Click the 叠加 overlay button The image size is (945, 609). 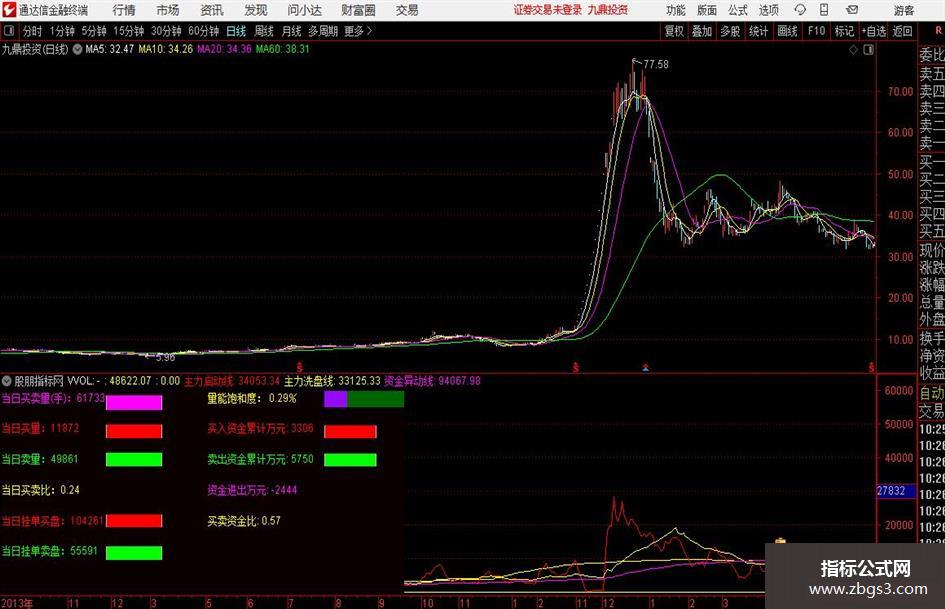tap(702, 31)
